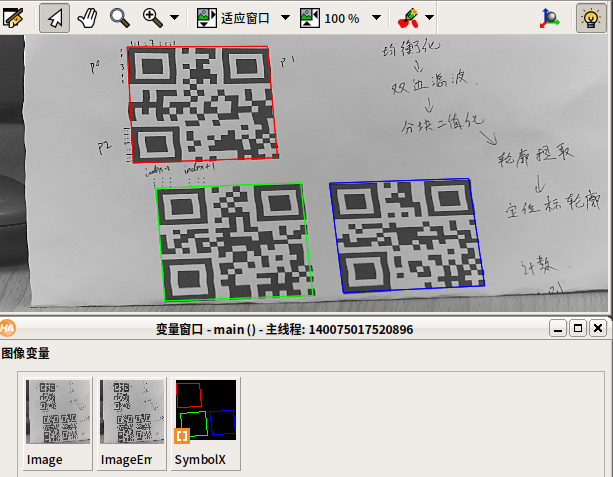The image size is (613, 477).
Task: Click the 图像变量 section label
Action: pos(25,353)
